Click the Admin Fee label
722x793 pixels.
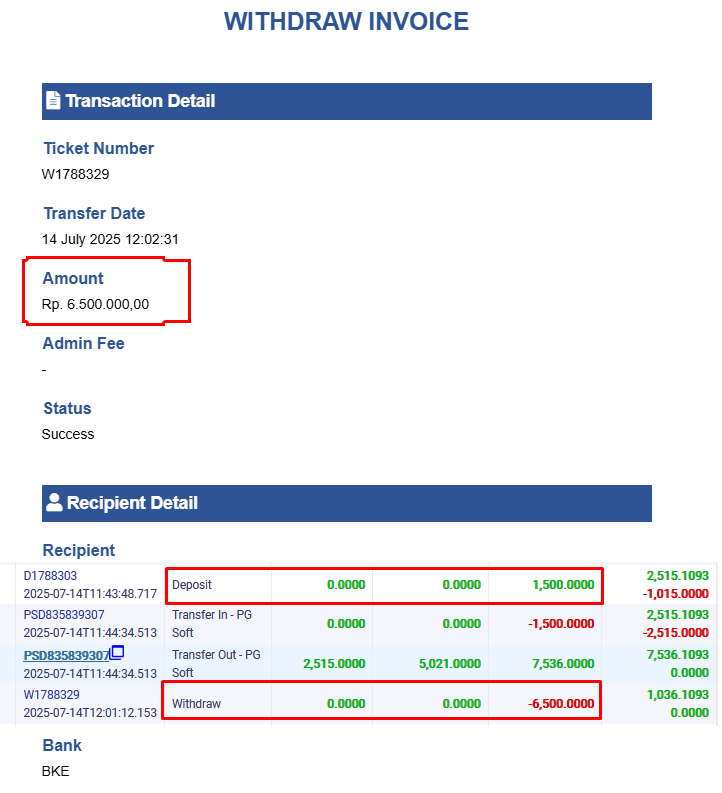[83, 343]
